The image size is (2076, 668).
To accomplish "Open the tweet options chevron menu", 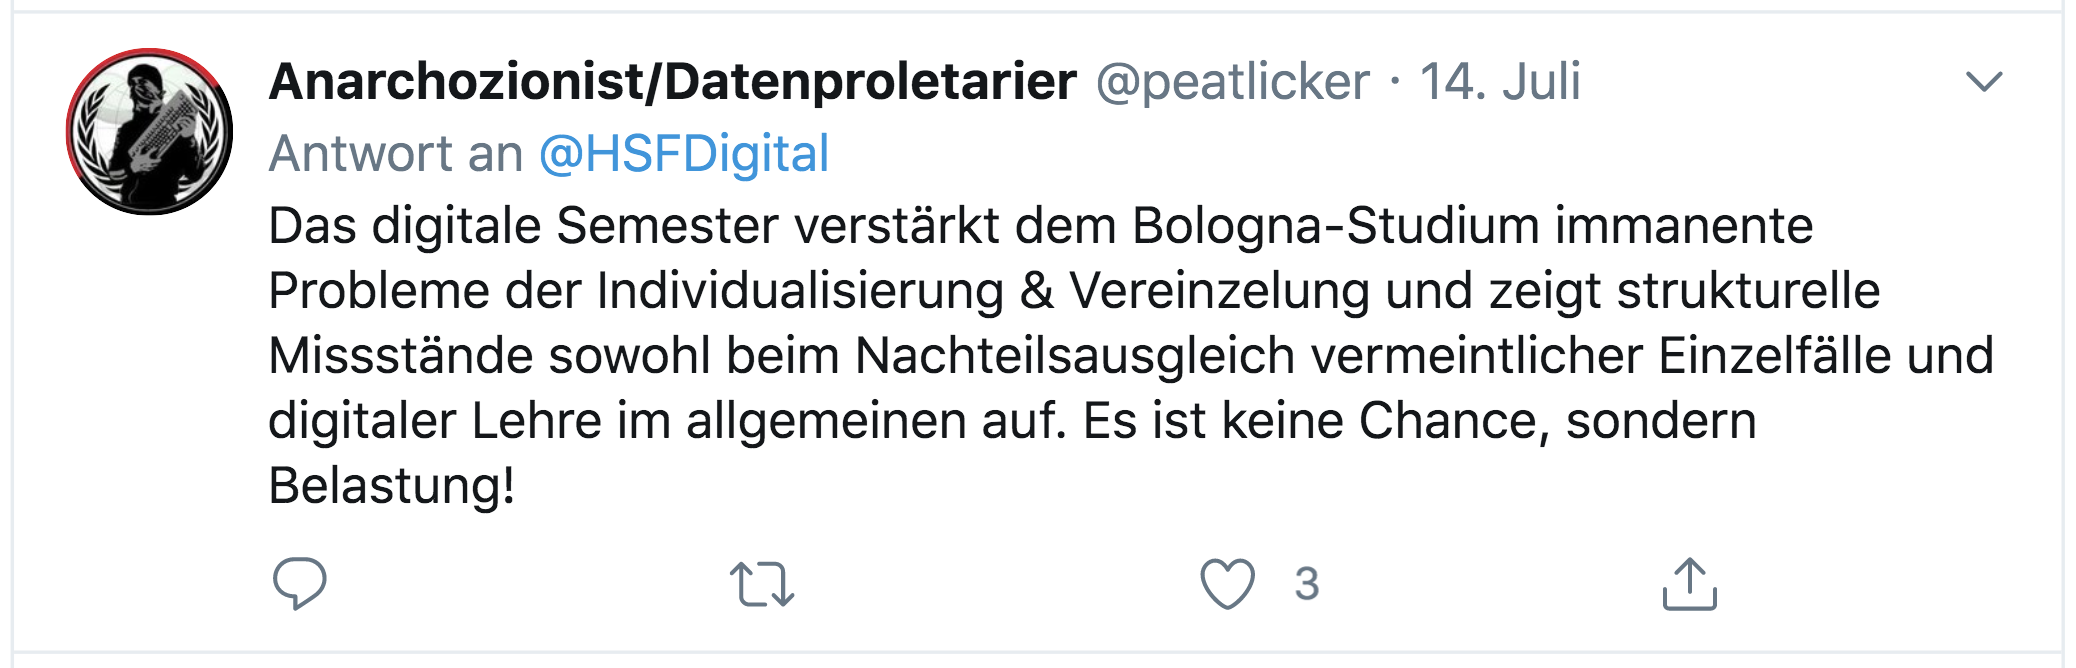I will (1984, 81).
